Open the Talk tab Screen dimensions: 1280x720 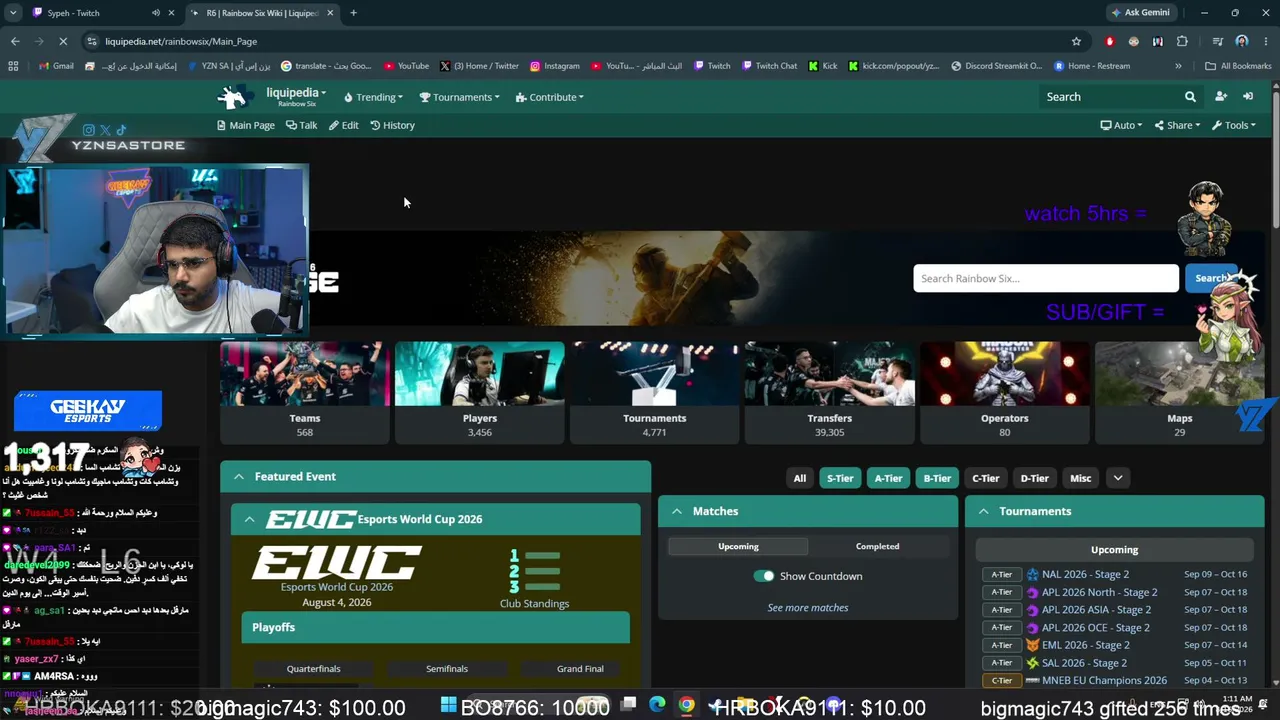tap(301, 125)
